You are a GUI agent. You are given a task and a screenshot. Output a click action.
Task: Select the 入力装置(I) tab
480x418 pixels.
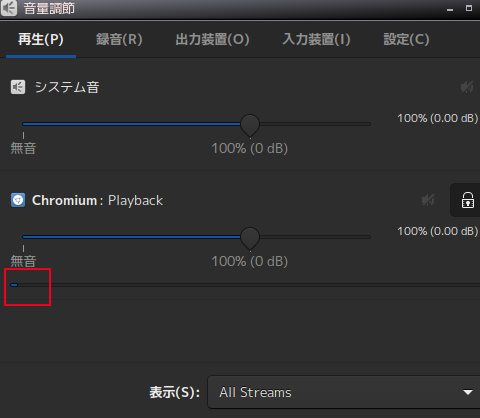point(316,39)
